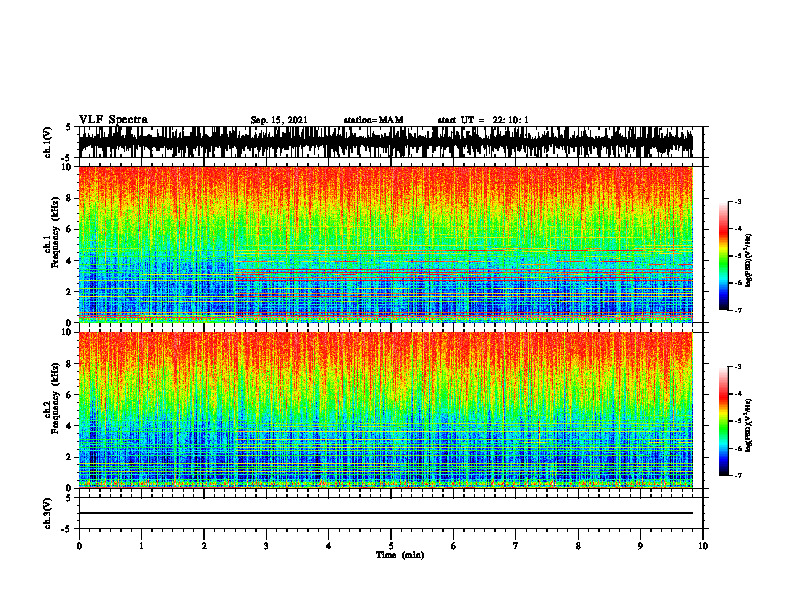Click the "6" kHz tick on ch.1 frequency axis
The width and height of the screenshot is (792, 612).
70,229
